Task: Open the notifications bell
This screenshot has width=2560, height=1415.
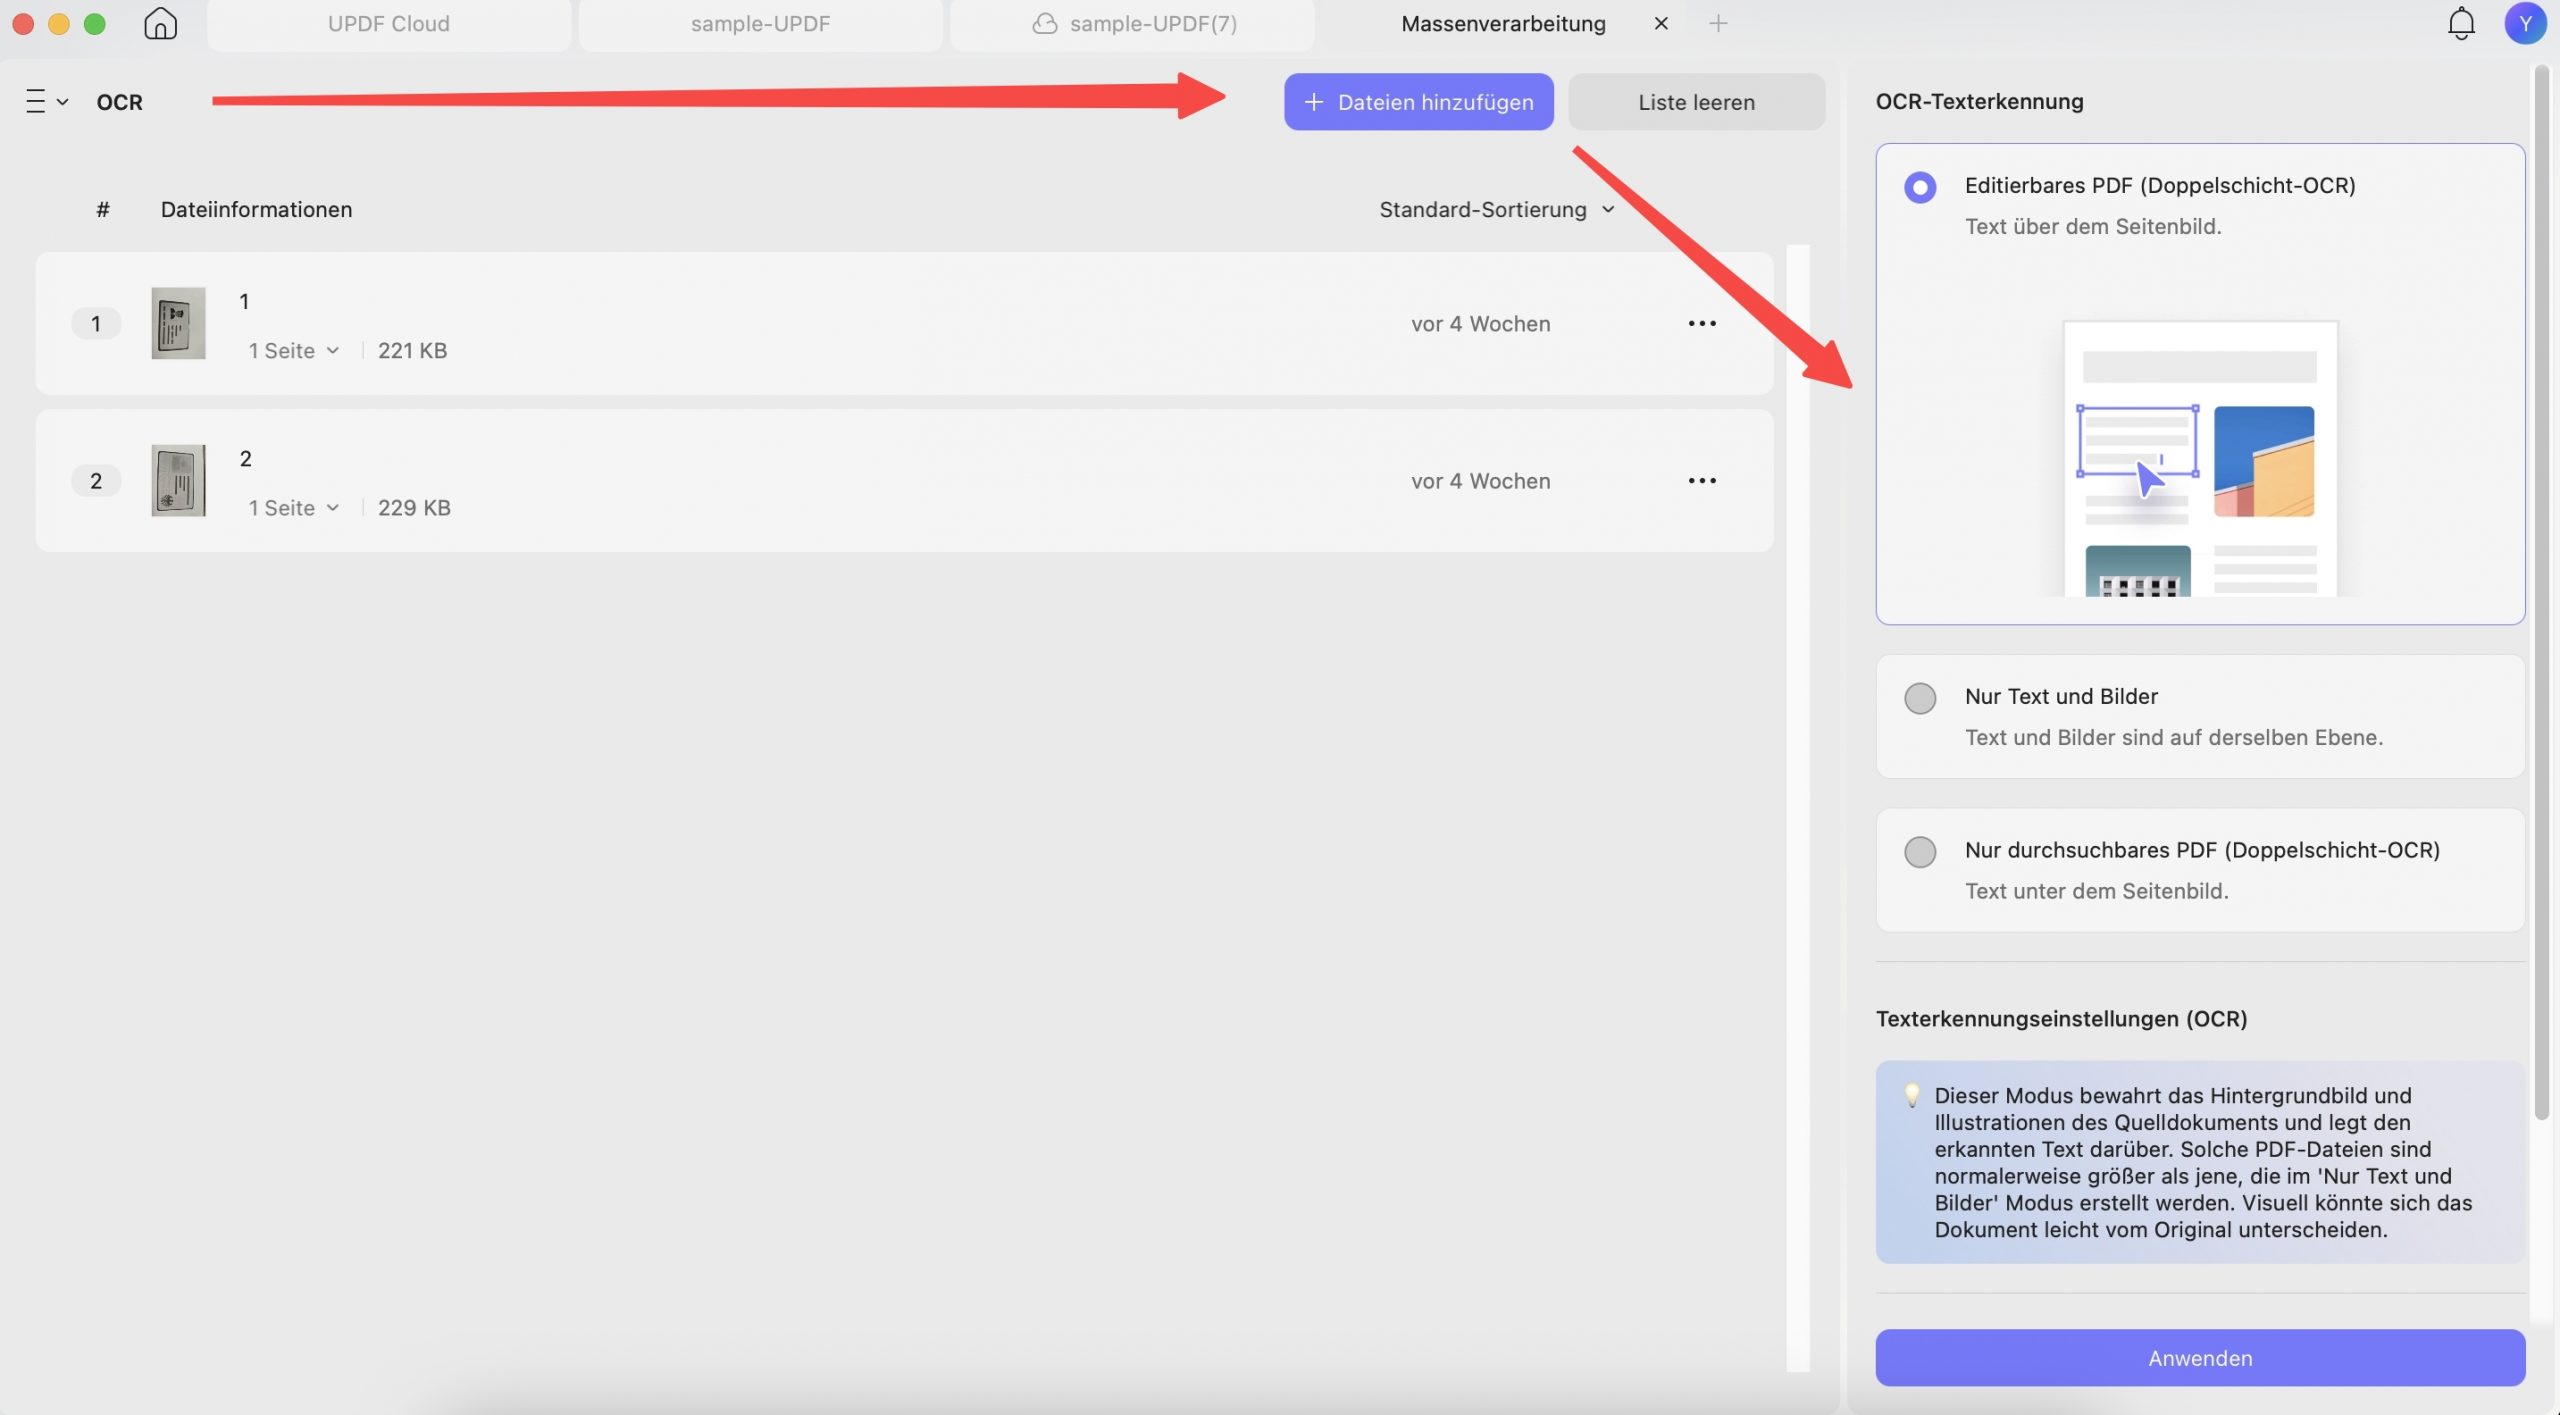Action: [x=2461, y=23]
